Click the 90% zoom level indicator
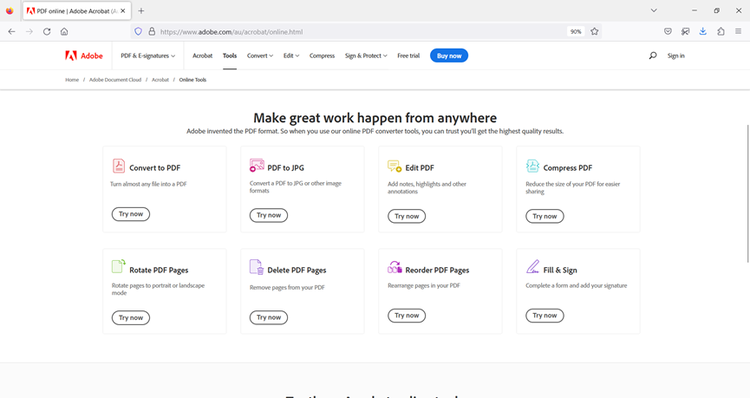The width and height of the screenshot is (750, 398). 575,32
